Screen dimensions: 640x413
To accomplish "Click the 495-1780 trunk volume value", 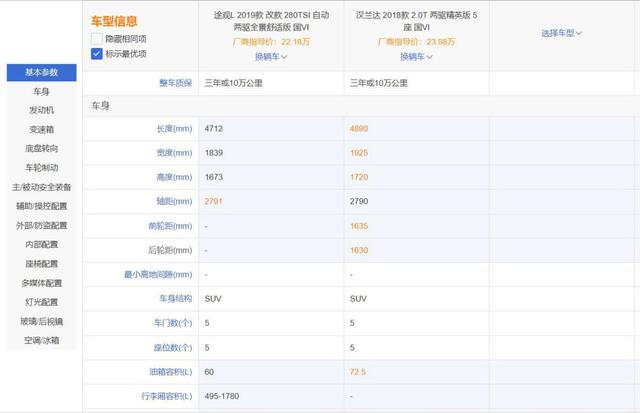I will point(222,396).
